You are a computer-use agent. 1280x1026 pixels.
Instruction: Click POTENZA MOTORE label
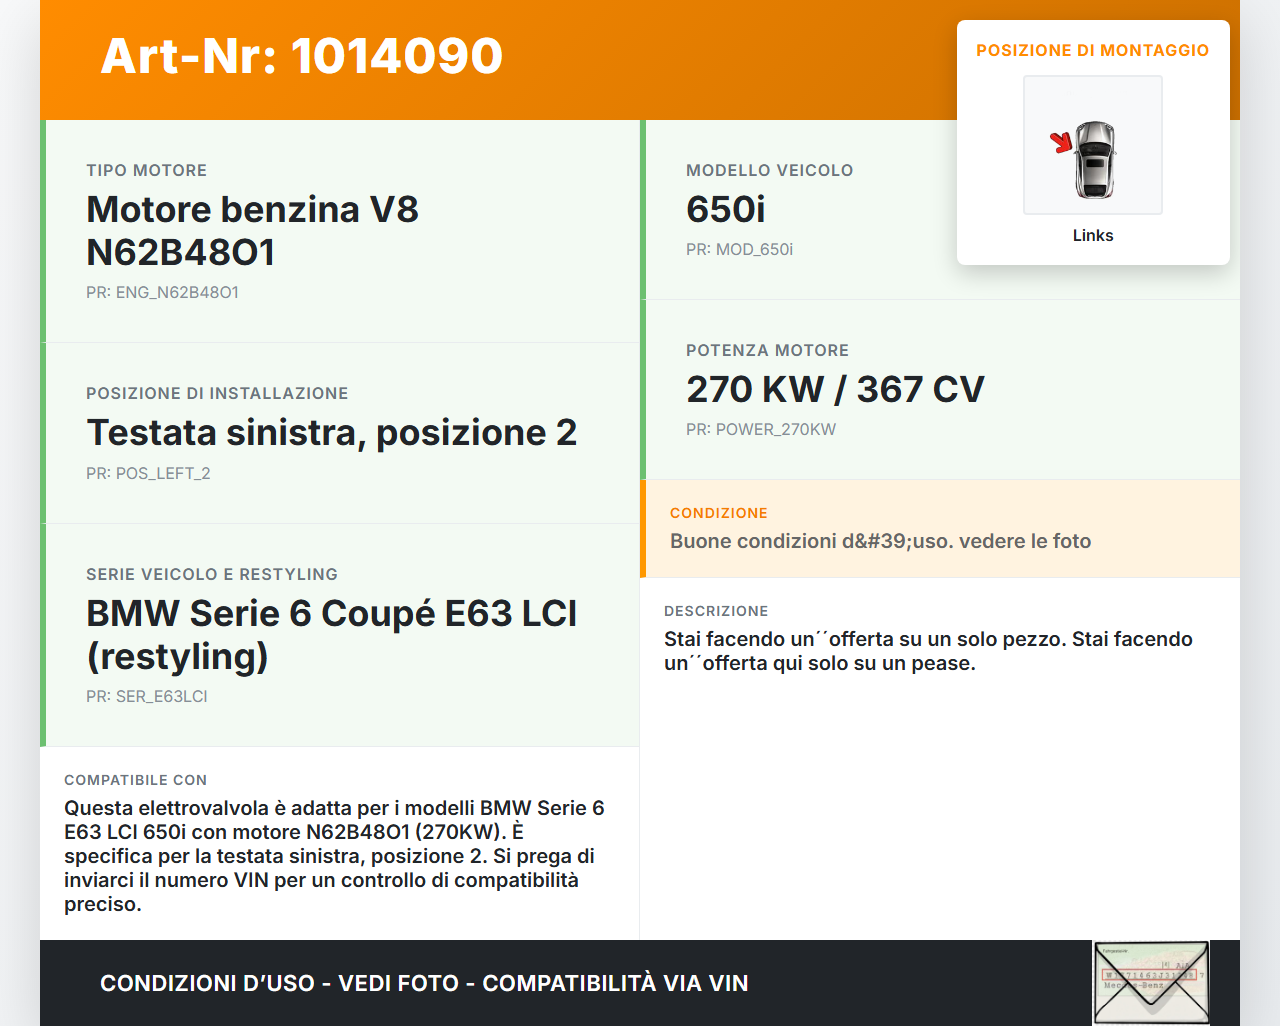click(768, 351)
